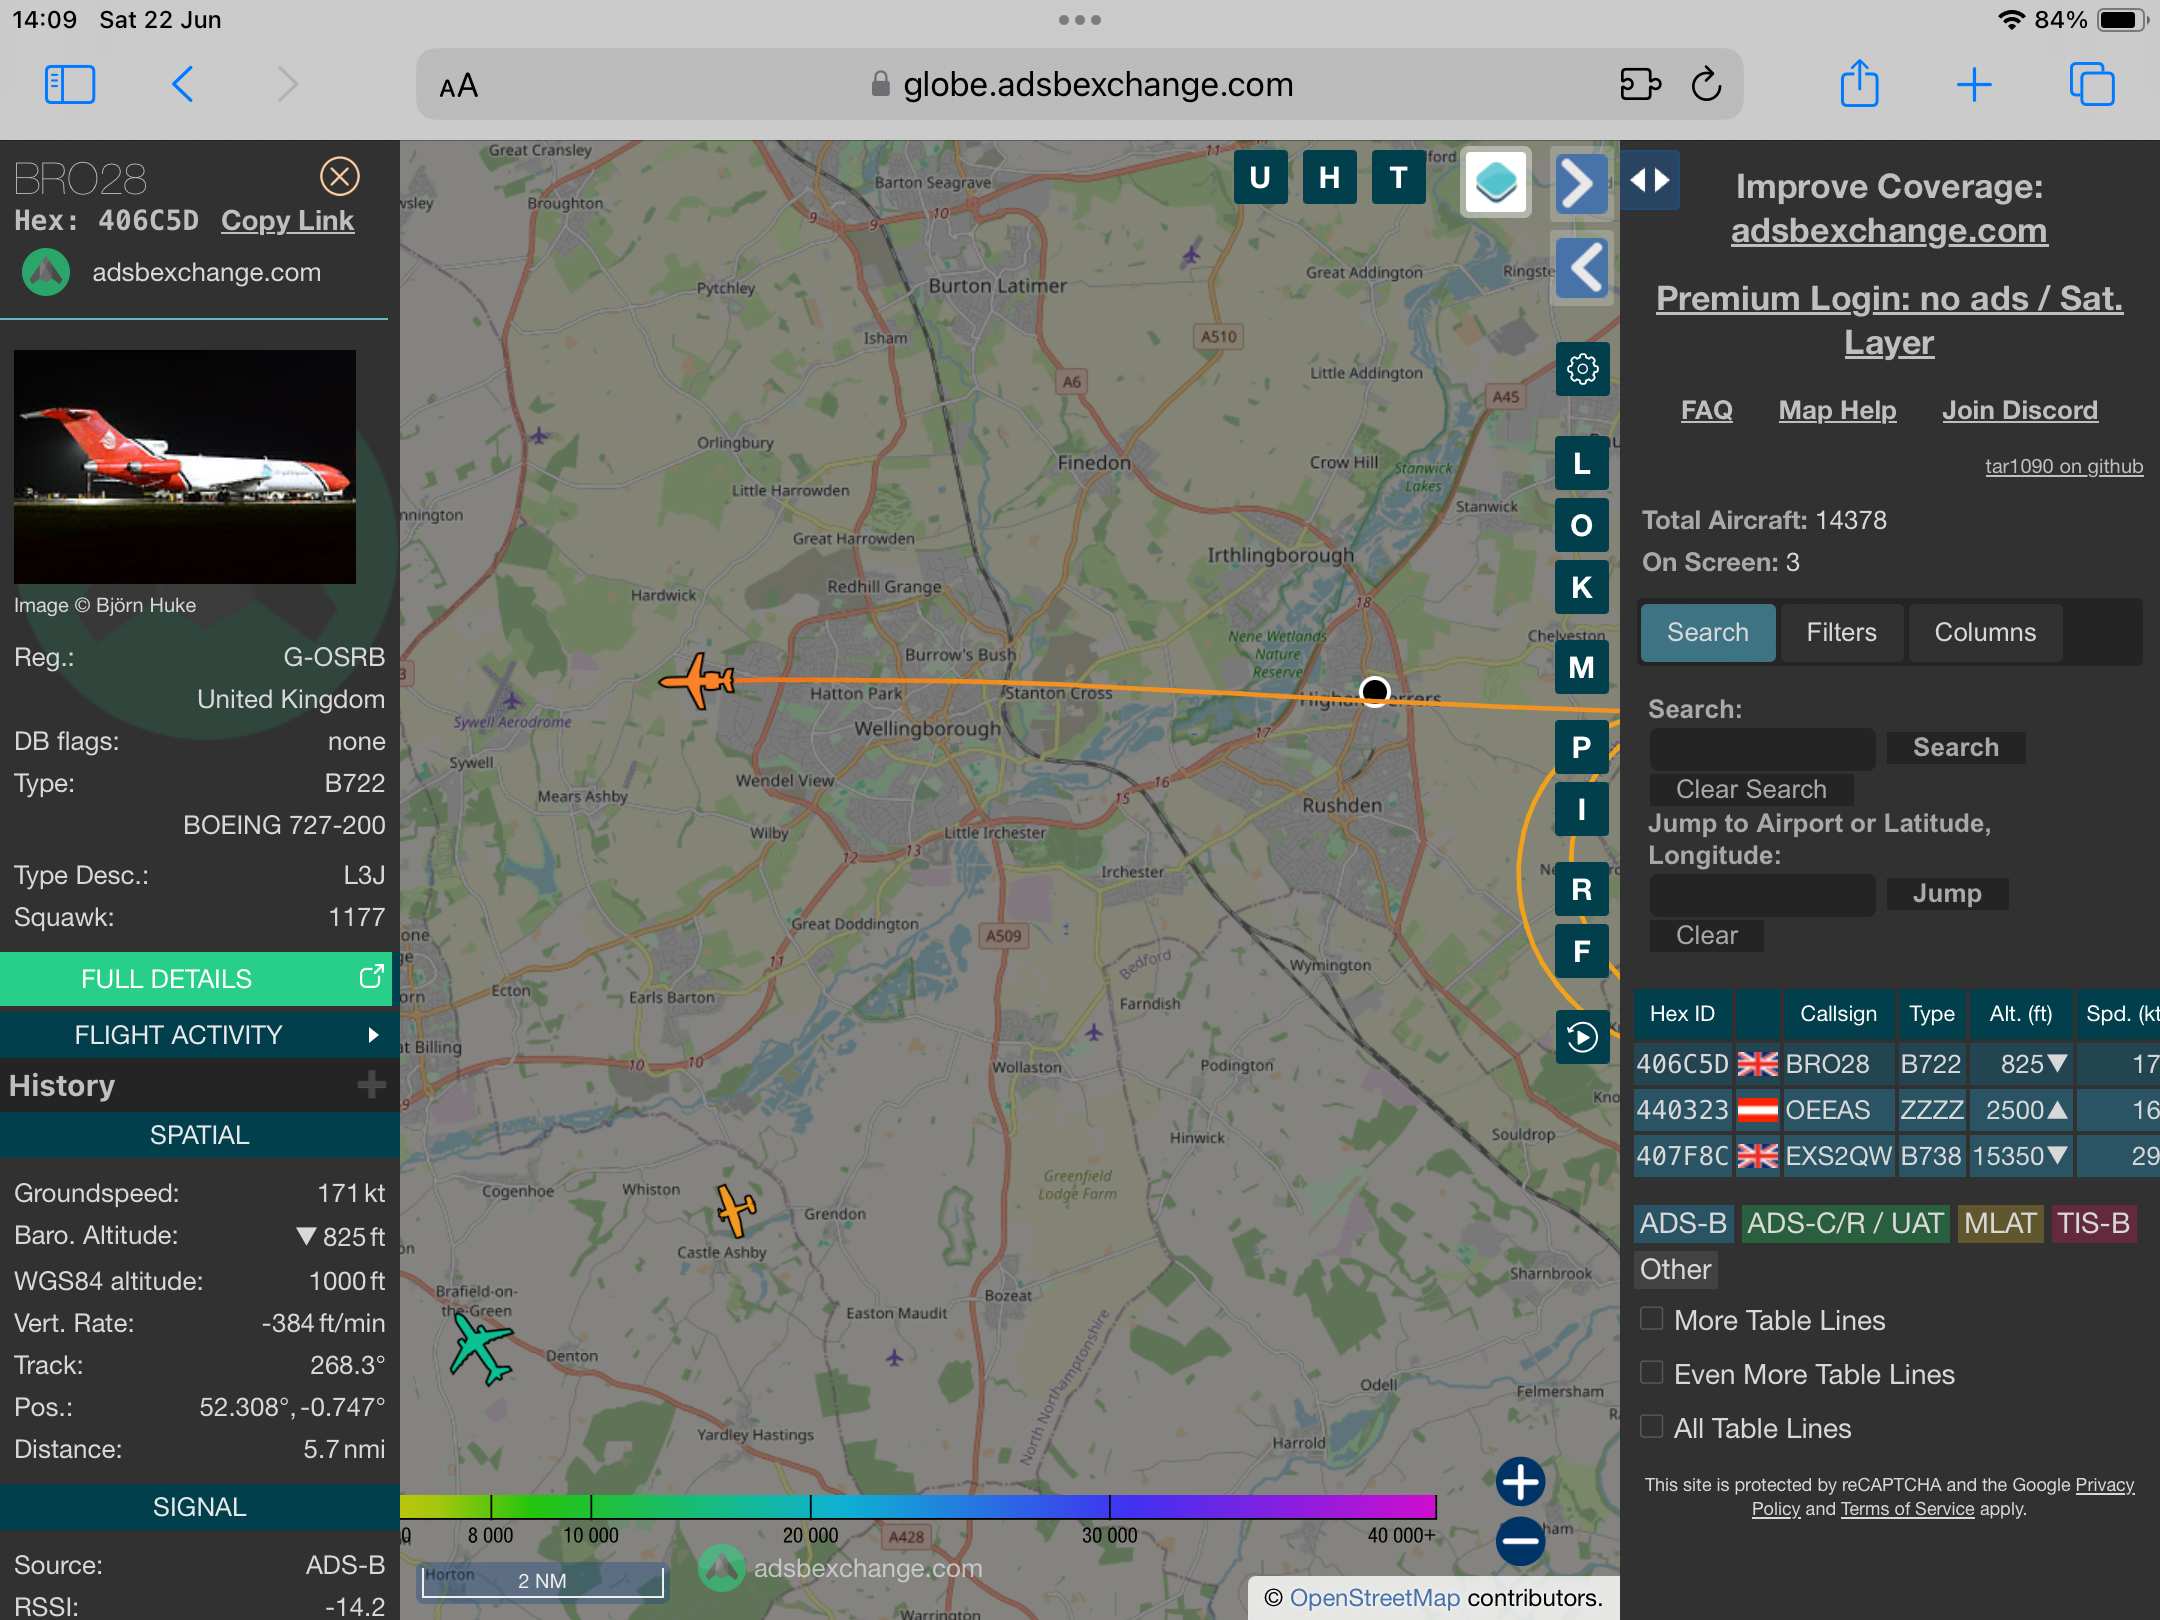This screenshot has height=1620, width=2160.
Task: Click the Copy Link hyperlink
Action: point(287,221)
